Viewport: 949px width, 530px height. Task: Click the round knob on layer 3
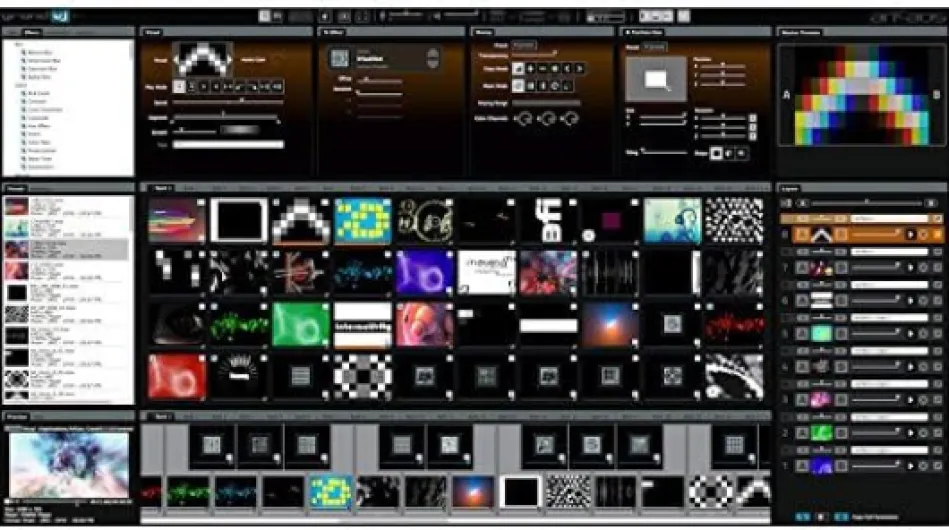coord(924,400)
